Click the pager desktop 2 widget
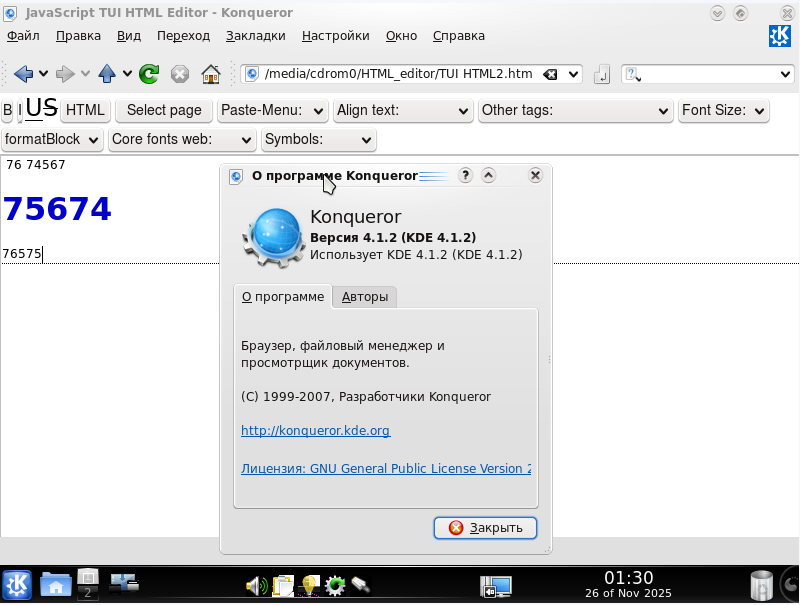The image size is (800, 605). (x=88, y=593)
